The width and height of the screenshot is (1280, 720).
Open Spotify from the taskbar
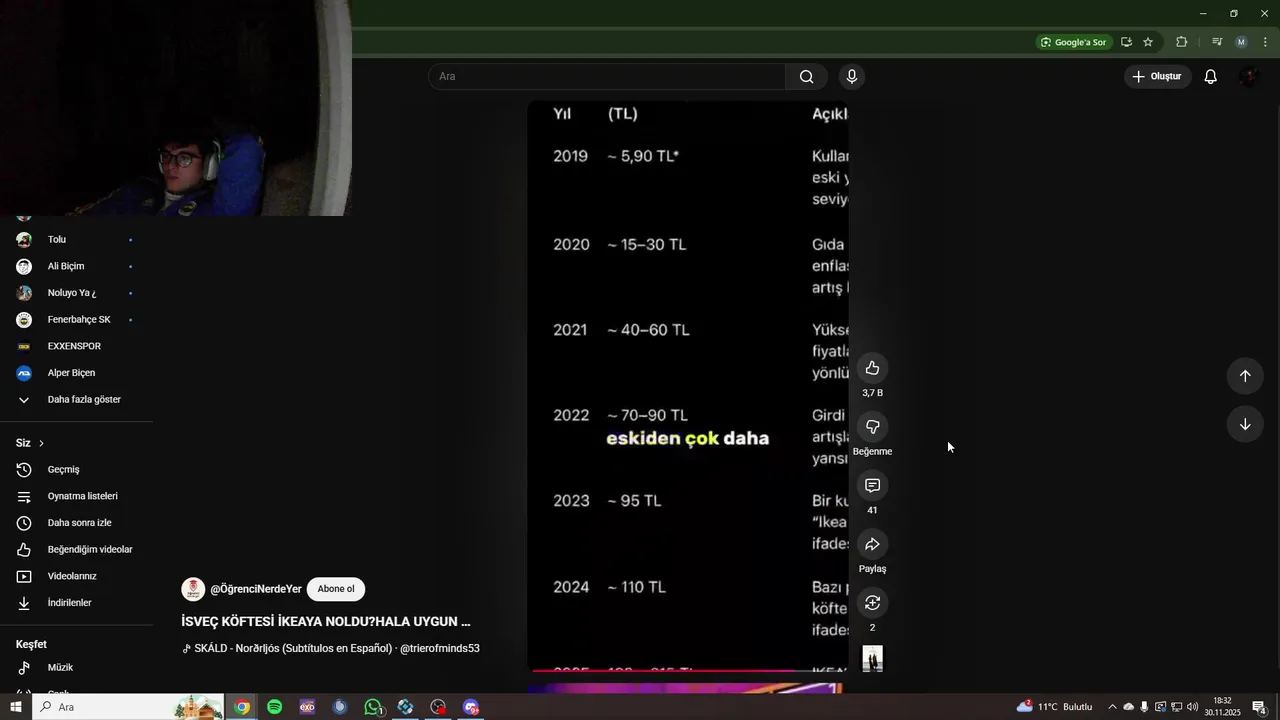pos(275,707)
